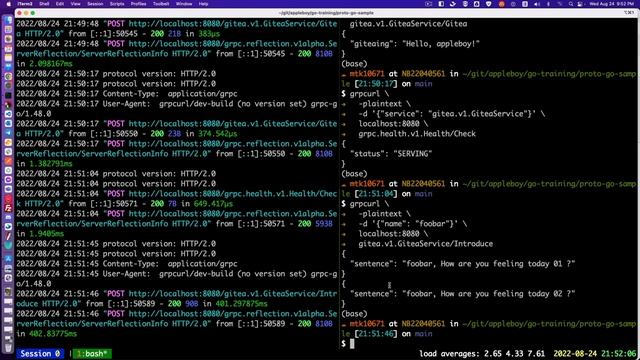Select the tmux '1:bash*' window tab
The image size is (640, 360).
tap(92, 354)
